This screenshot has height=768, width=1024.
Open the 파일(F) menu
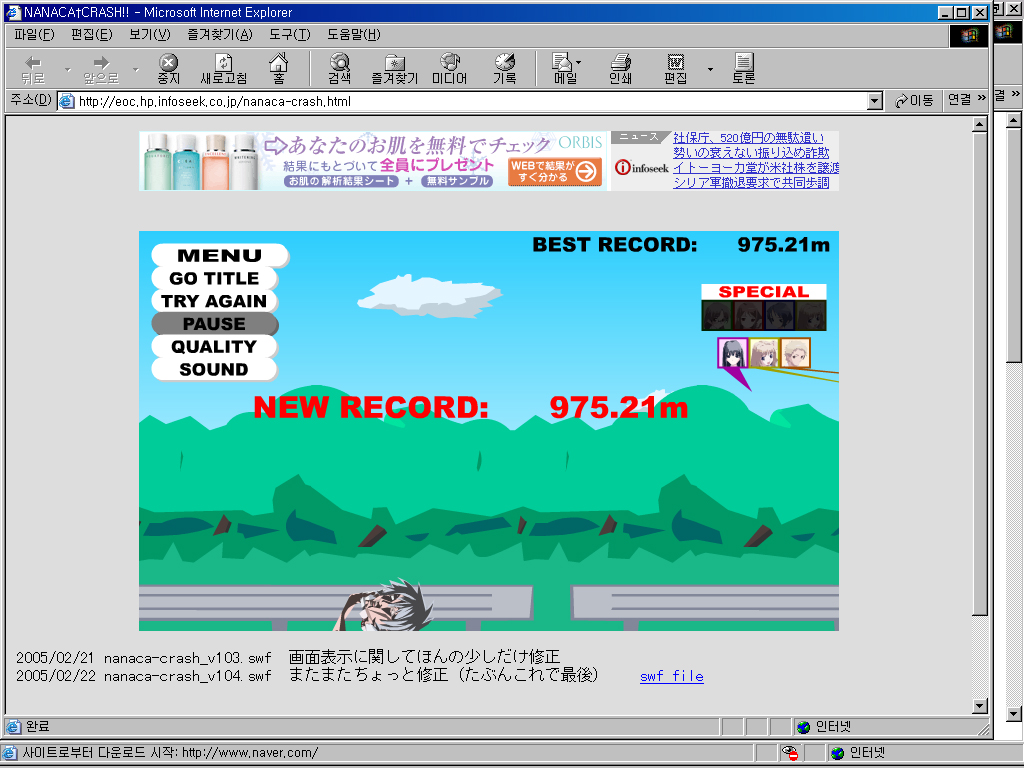[x=34, y=34]
